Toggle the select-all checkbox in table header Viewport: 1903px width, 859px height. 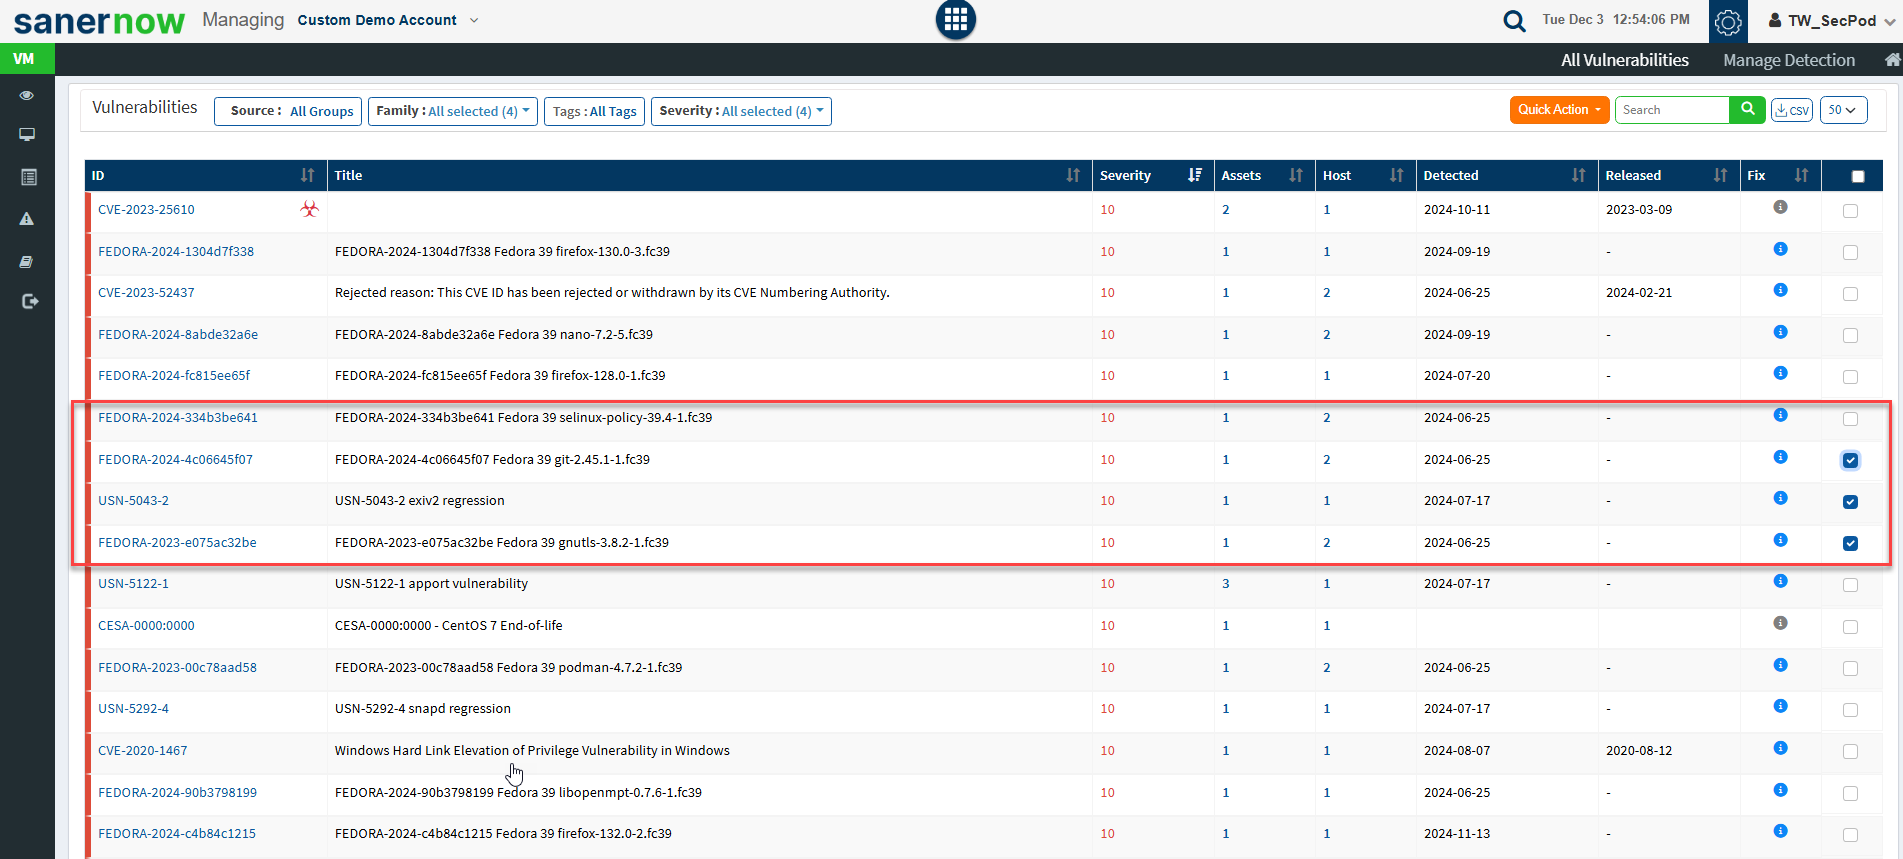(x=1858, y=176)
